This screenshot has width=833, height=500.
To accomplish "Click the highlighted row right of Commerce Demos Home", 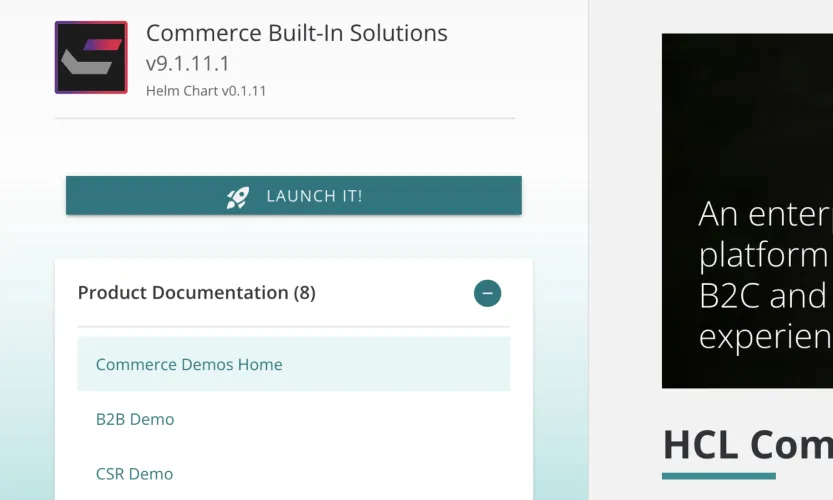I will coord(400,364).
